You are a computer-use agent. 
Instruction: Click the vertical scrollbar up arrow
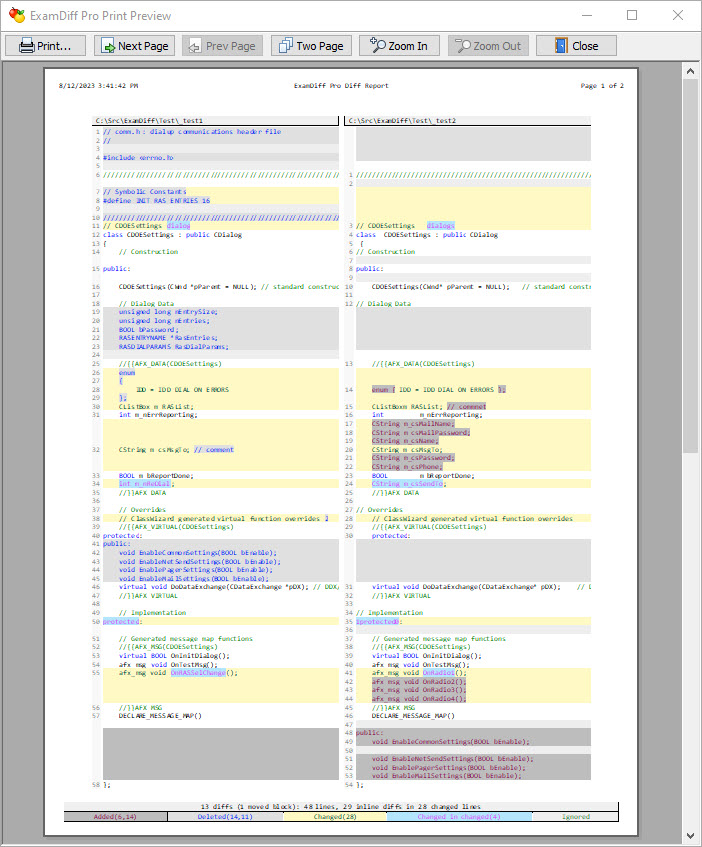(690, 71)
